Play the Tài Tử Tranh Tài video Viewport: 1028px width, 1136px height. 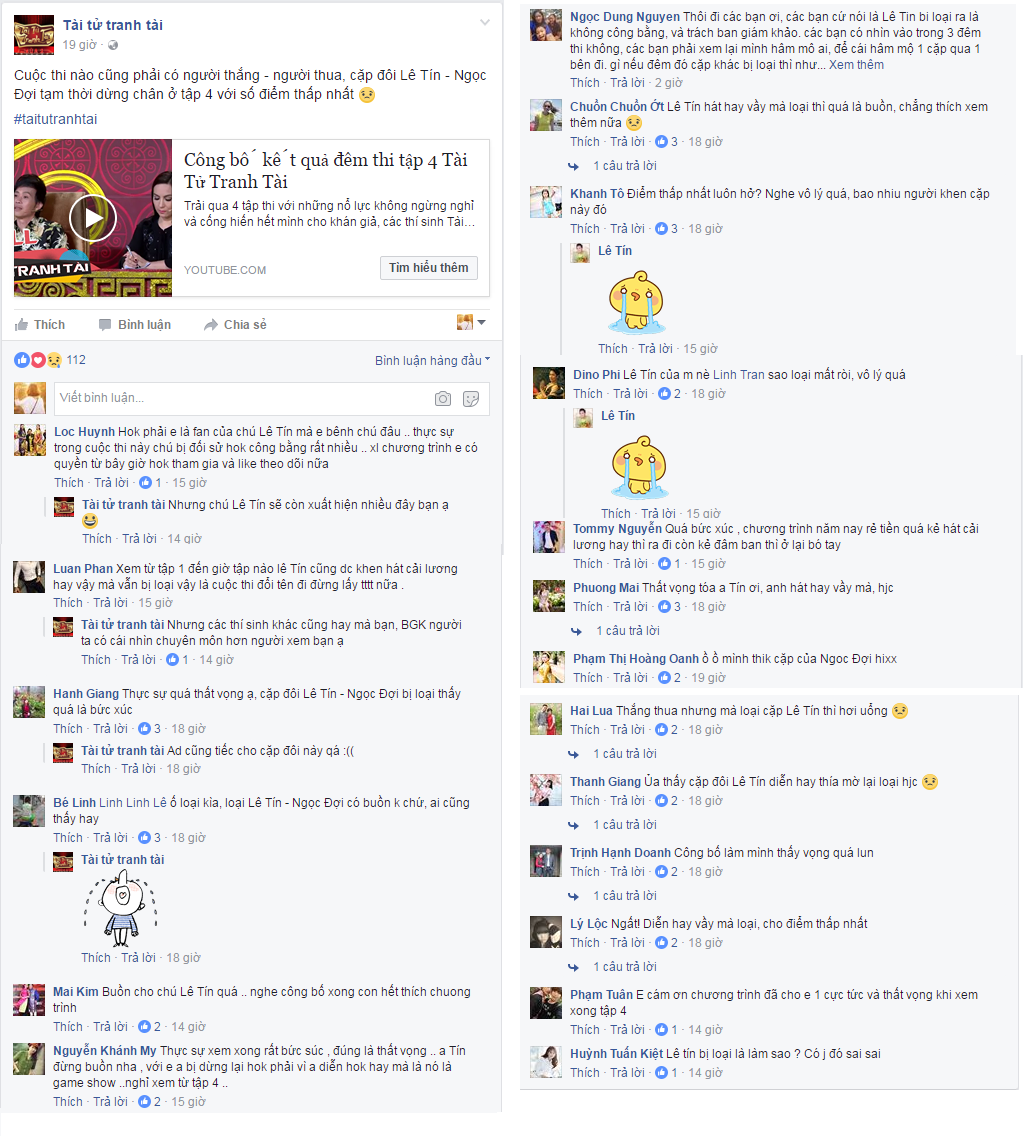pyautogui.click(x=93, y=217)
